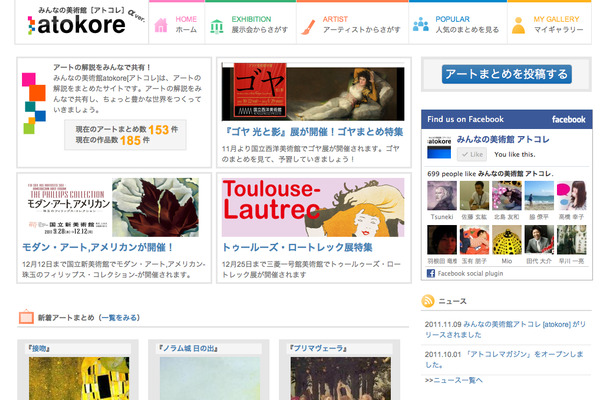610x400 pixels.
Task: Click the 接吻 artwork thumbnail
Action: point(79,378)
